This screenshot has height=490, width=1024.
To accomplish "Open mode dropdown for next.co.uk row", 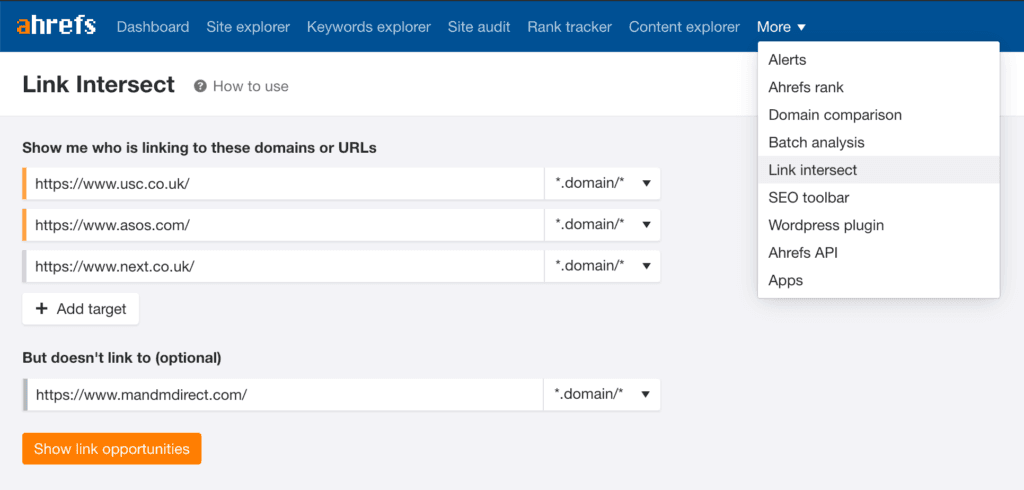I will (602, 267).
